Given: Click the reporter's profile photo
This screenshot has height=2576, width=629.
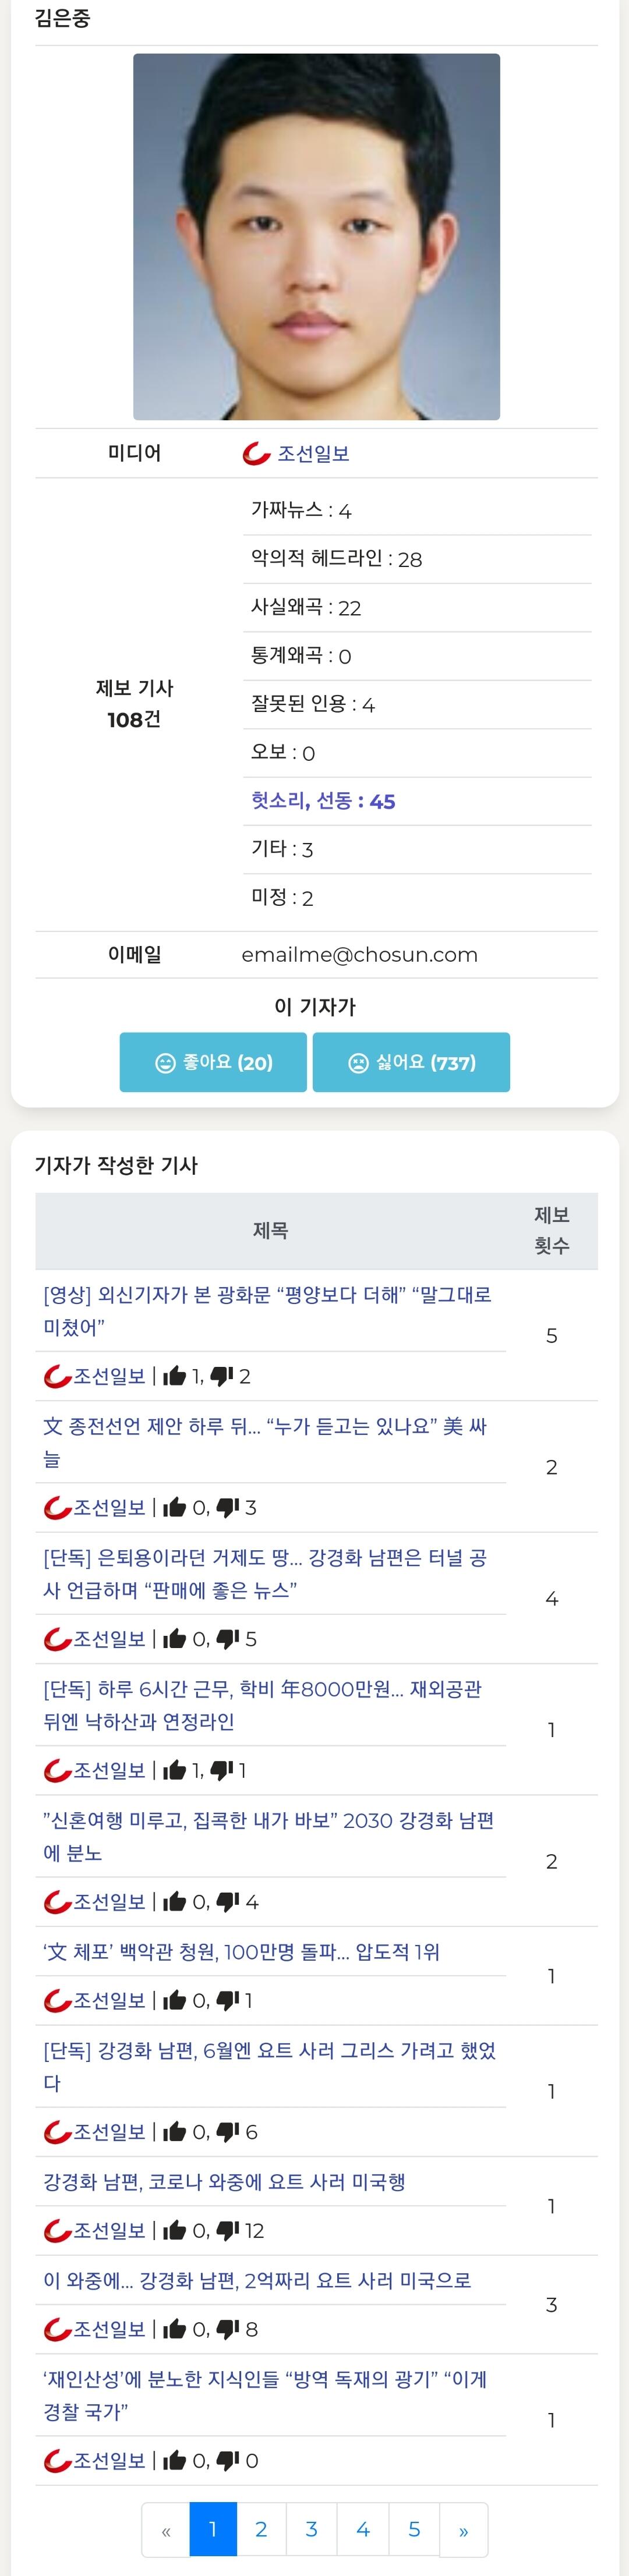Looking at the screenshot, I should [x=316, y=237].
